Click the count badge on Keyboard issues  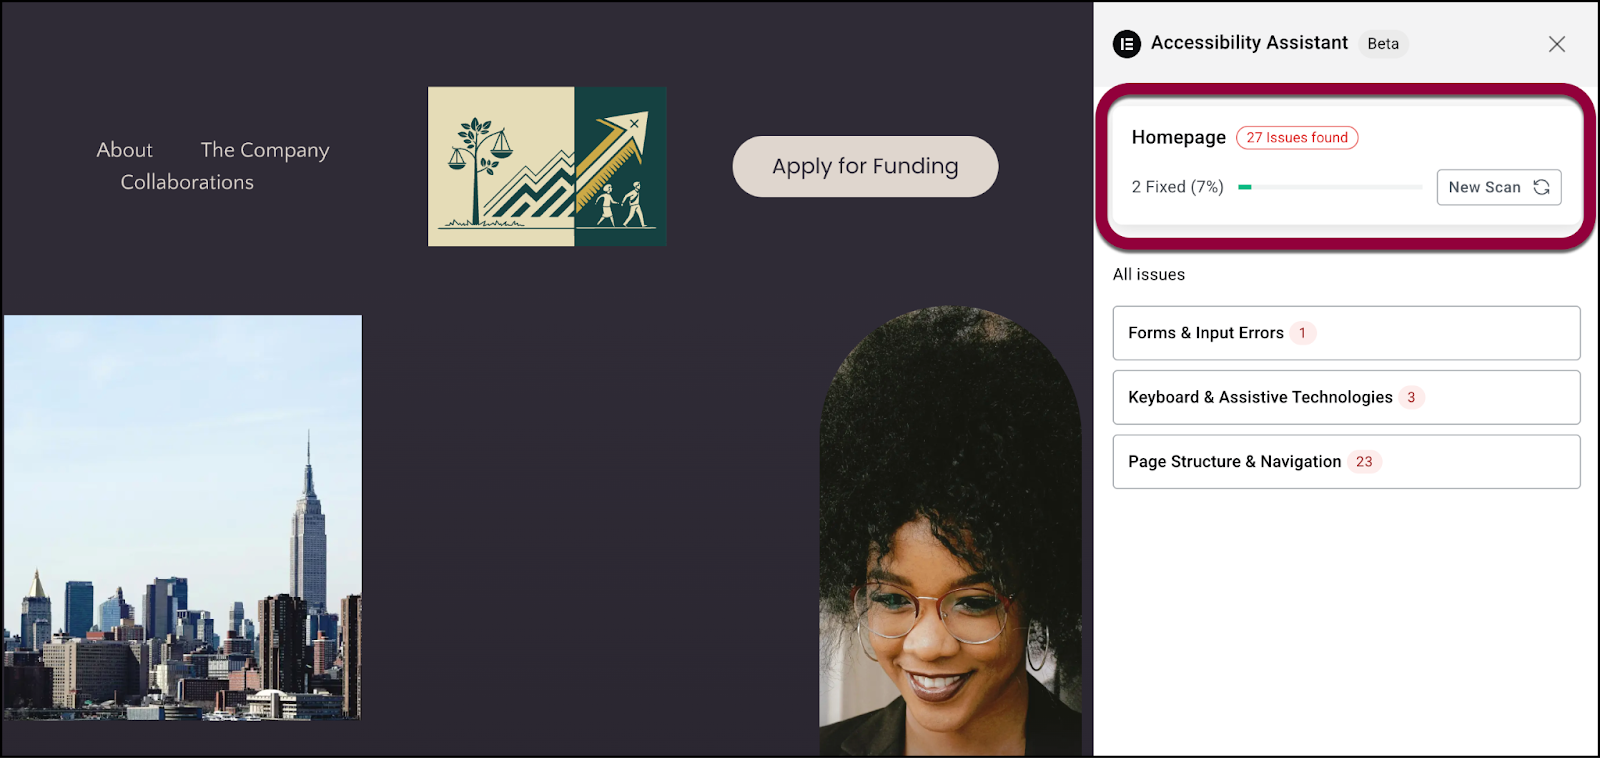click(1411, 397)
